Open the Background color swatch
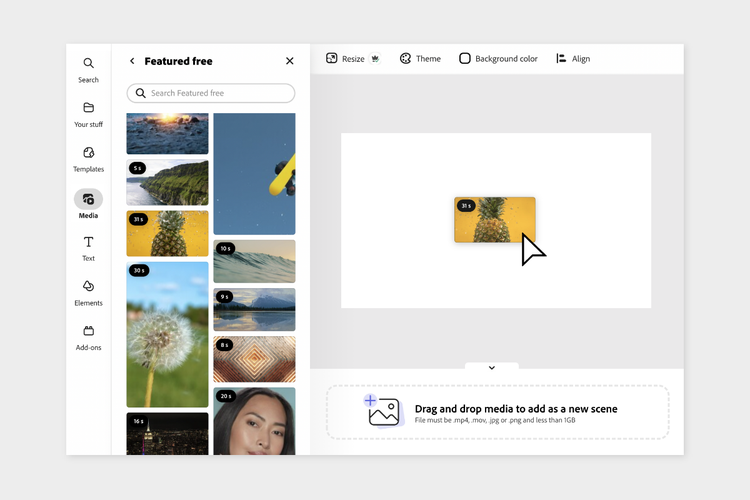 tap(498, 58)
